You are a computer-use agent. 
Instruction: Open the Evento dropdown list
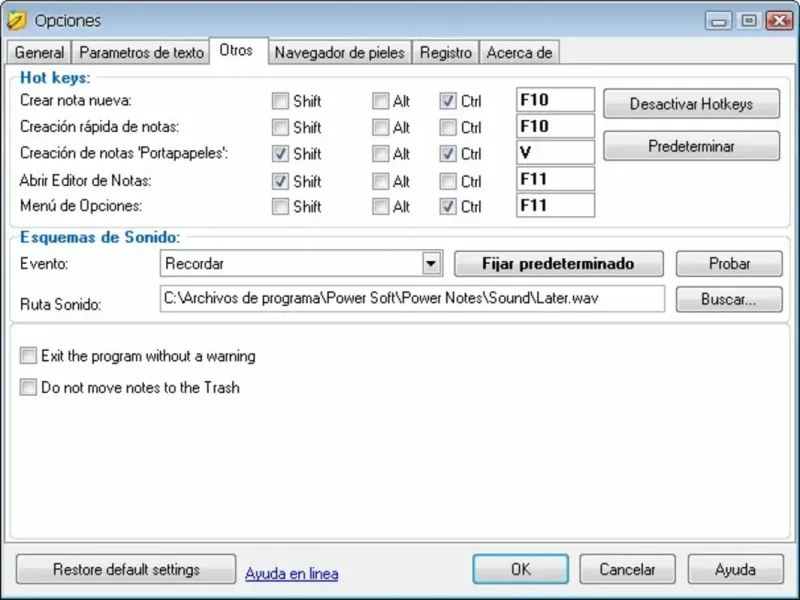click(432, 264)
